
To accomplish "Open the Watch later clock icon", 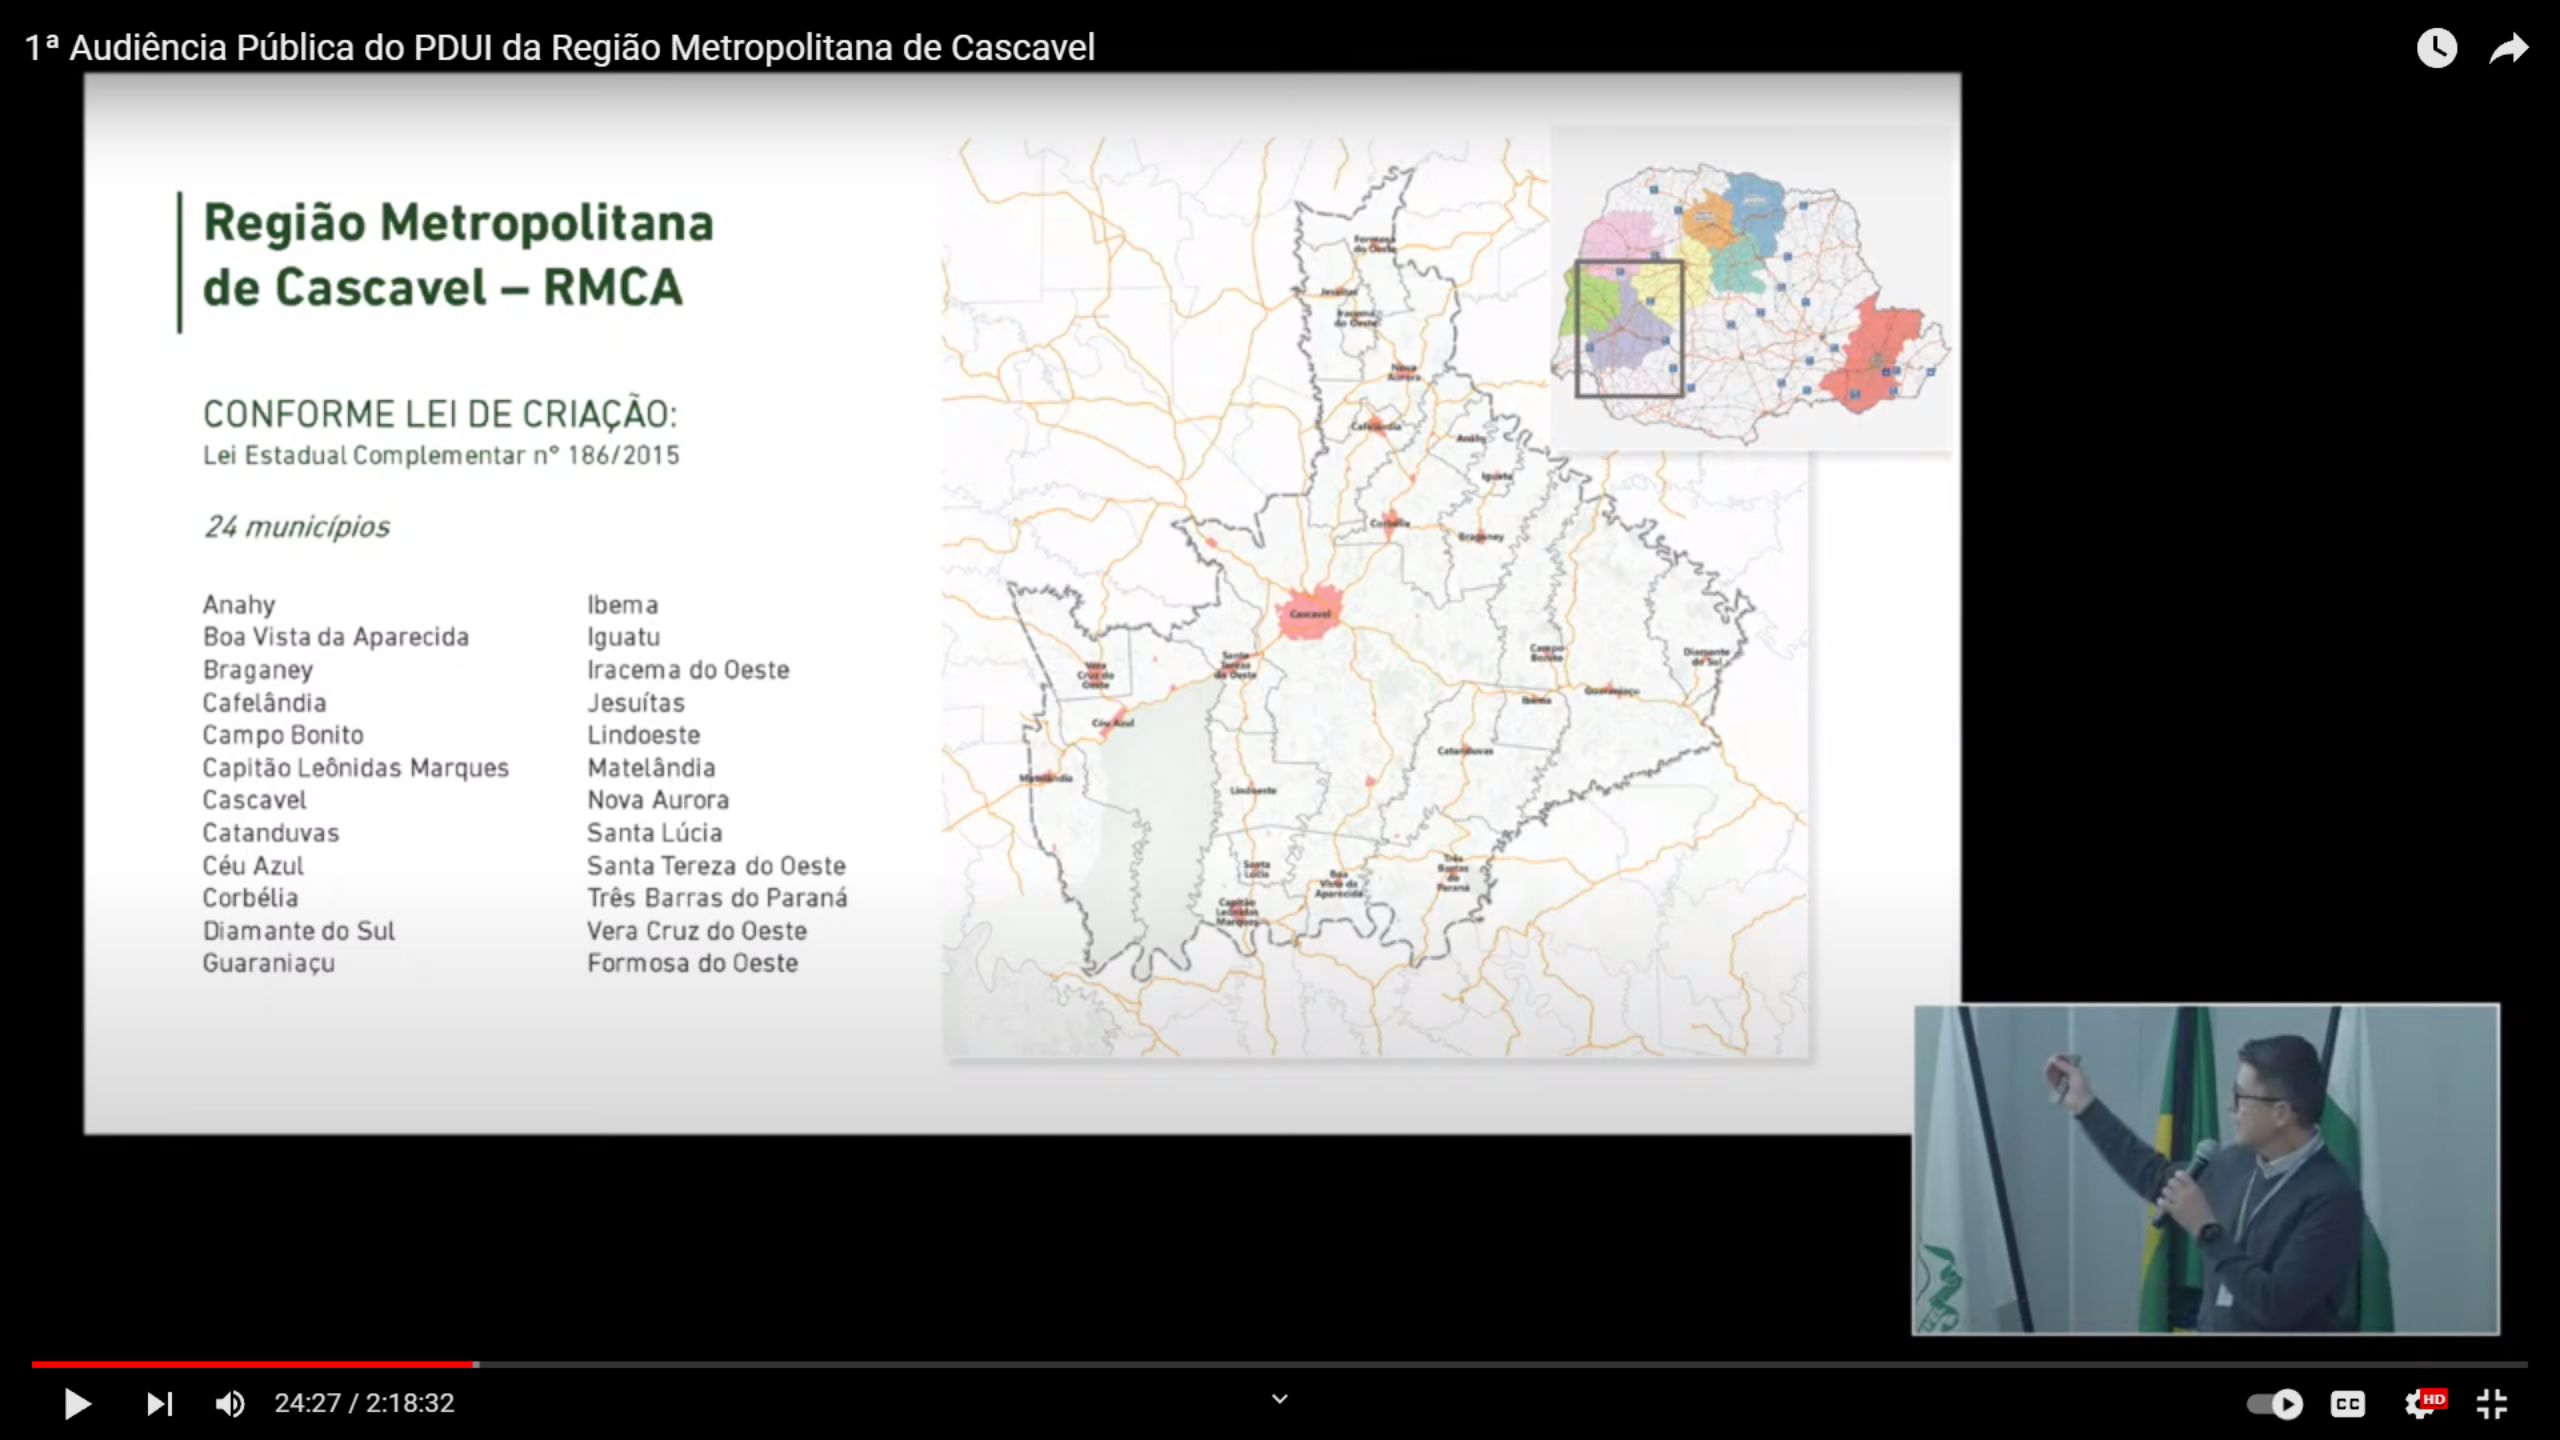I will click(x=2437, y=48).
